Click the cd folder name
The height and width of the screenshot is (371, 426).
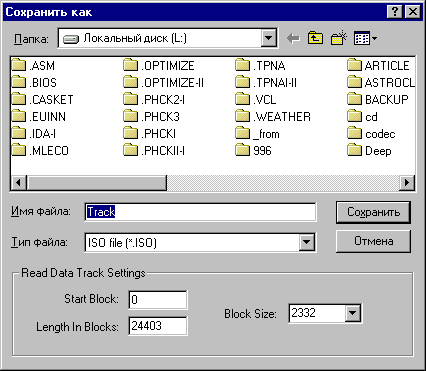coord(371,117)
